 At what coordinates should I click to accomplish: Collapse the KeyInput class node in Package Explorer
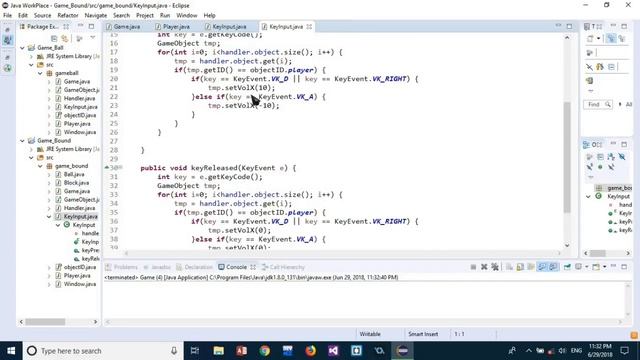pos(58,225)
